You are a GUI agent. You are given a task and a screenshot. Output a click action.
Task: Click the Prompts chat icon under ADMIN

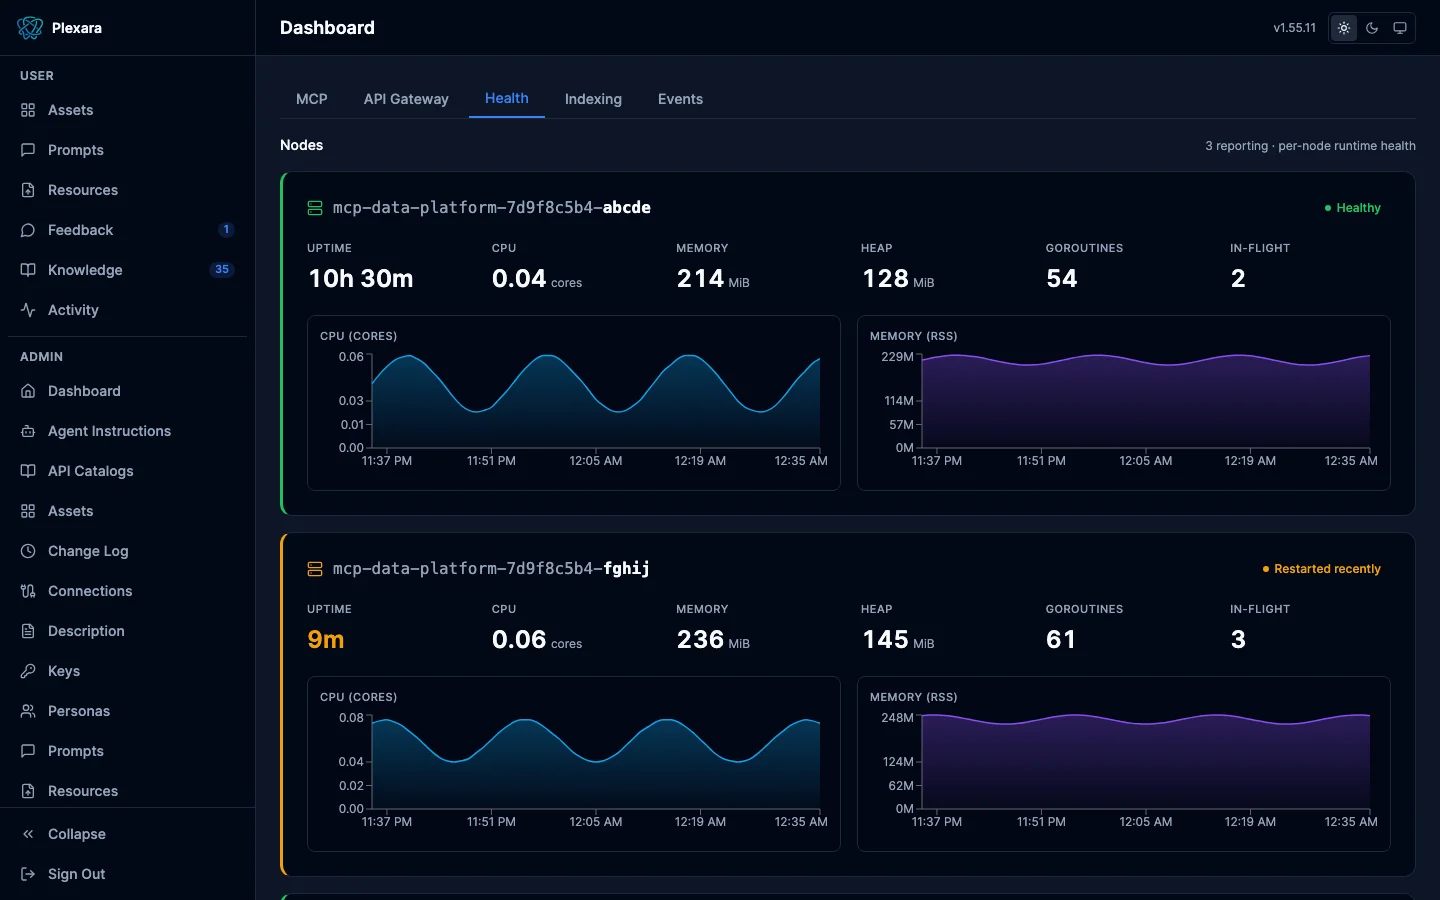28,751
